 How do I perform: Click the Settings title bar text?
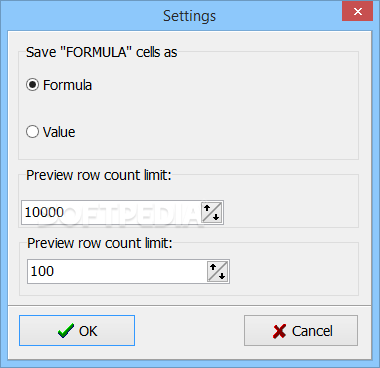190,16
